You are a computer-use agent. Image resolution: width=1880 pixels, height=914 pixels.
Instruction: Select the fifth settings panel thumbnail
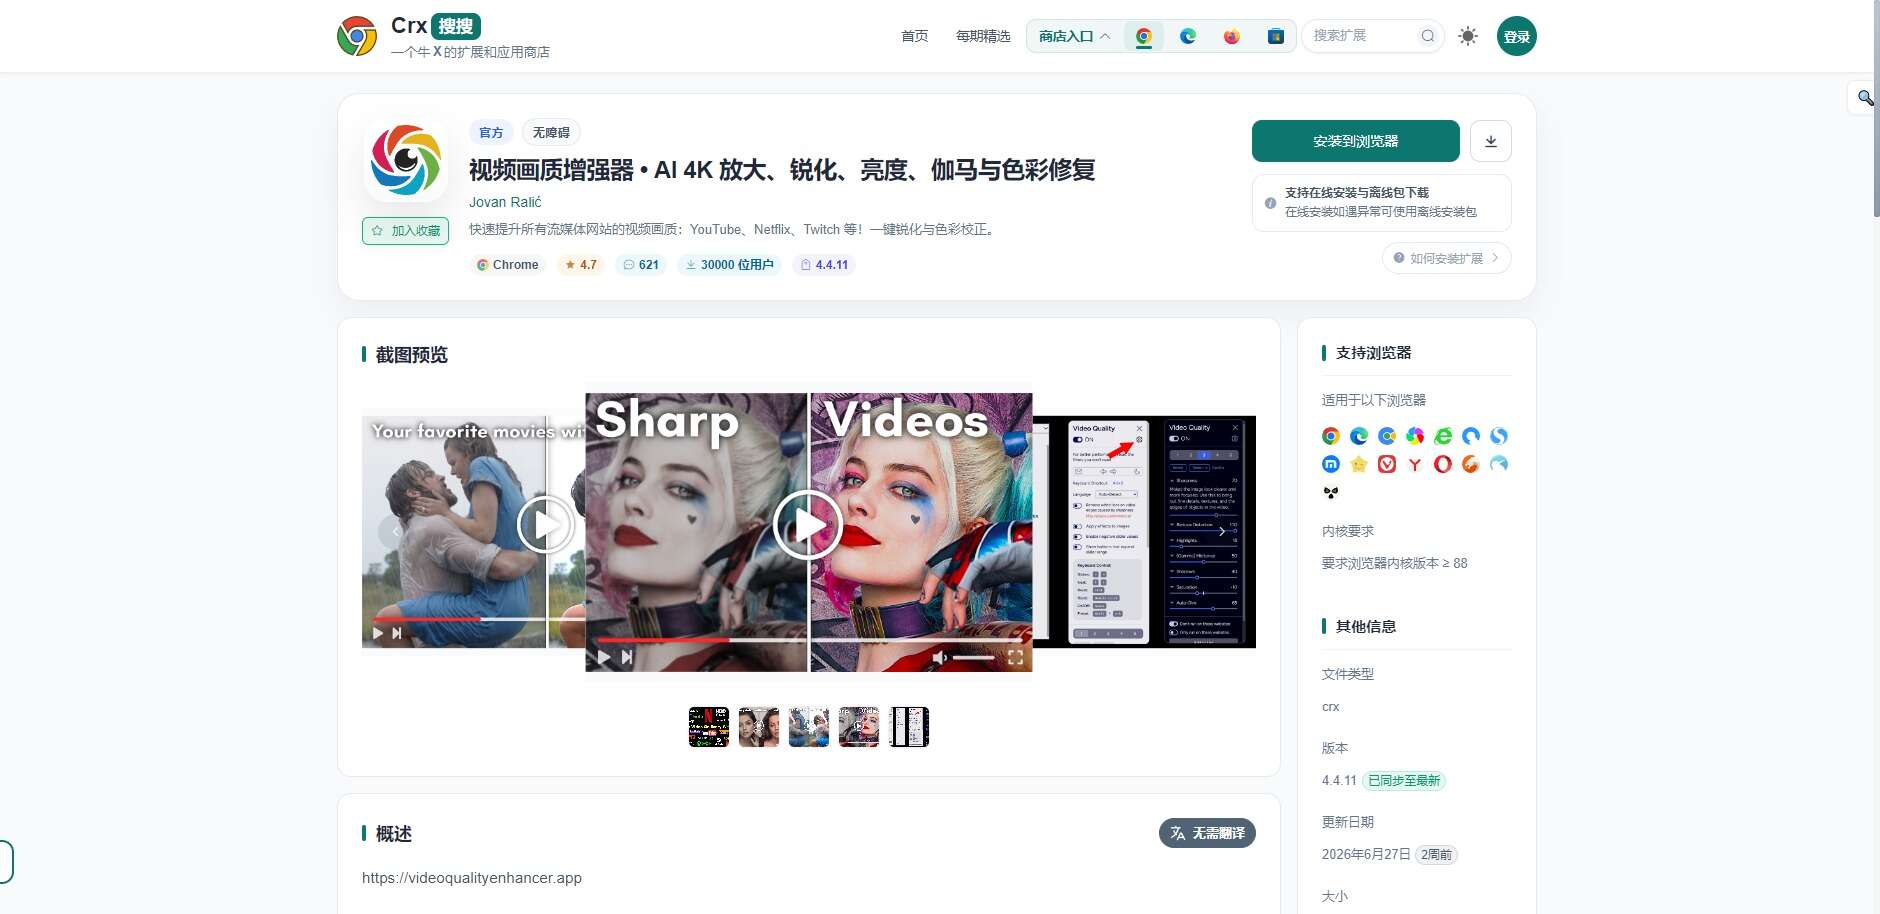(909, 727)
